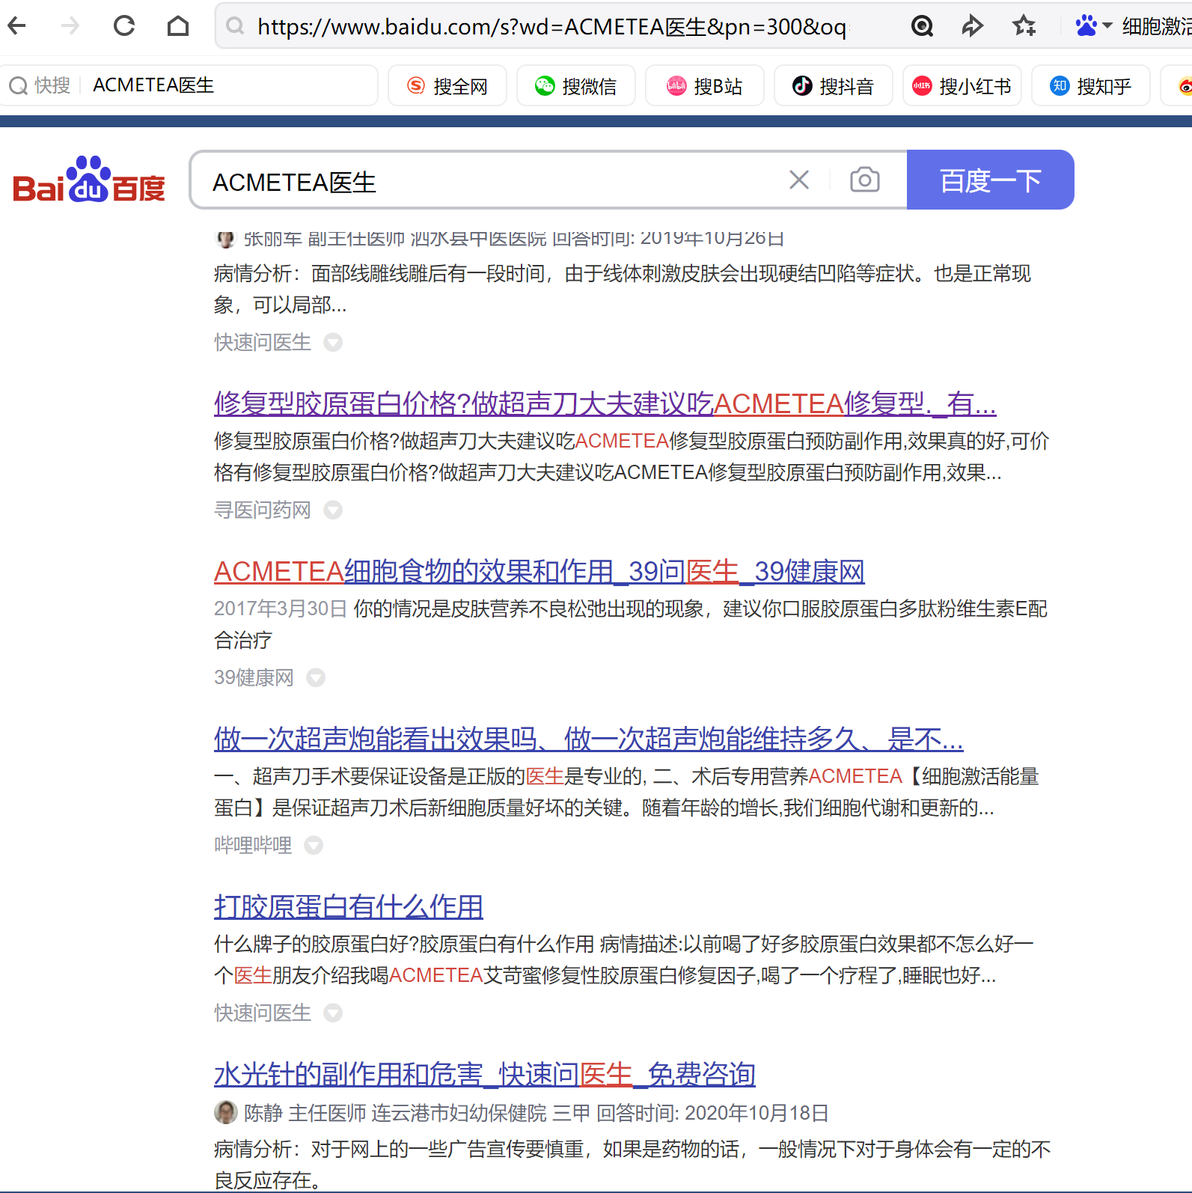This screenshot has height=1193, width=1192.
Task: Click 搜知乎 button
Action: click(1090, 85)
